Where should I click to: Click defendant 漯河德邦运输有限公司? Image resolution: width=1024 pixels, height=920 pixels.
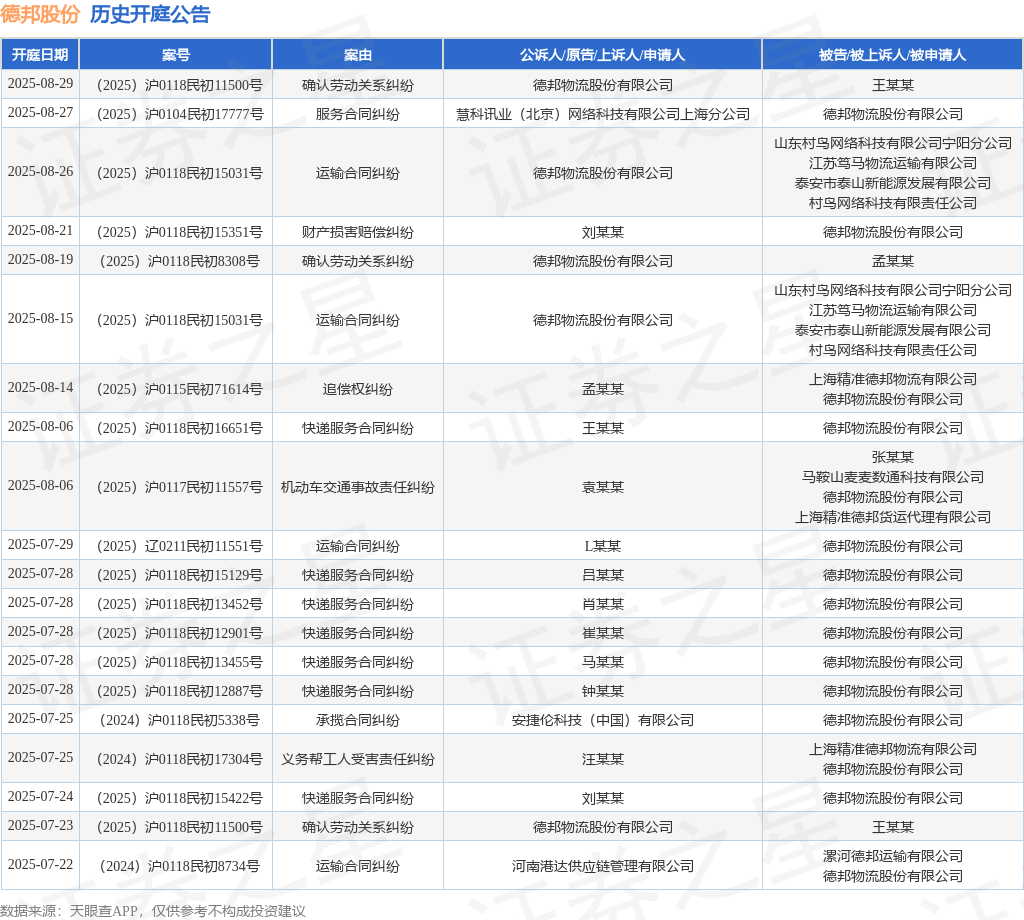point(893,856)
